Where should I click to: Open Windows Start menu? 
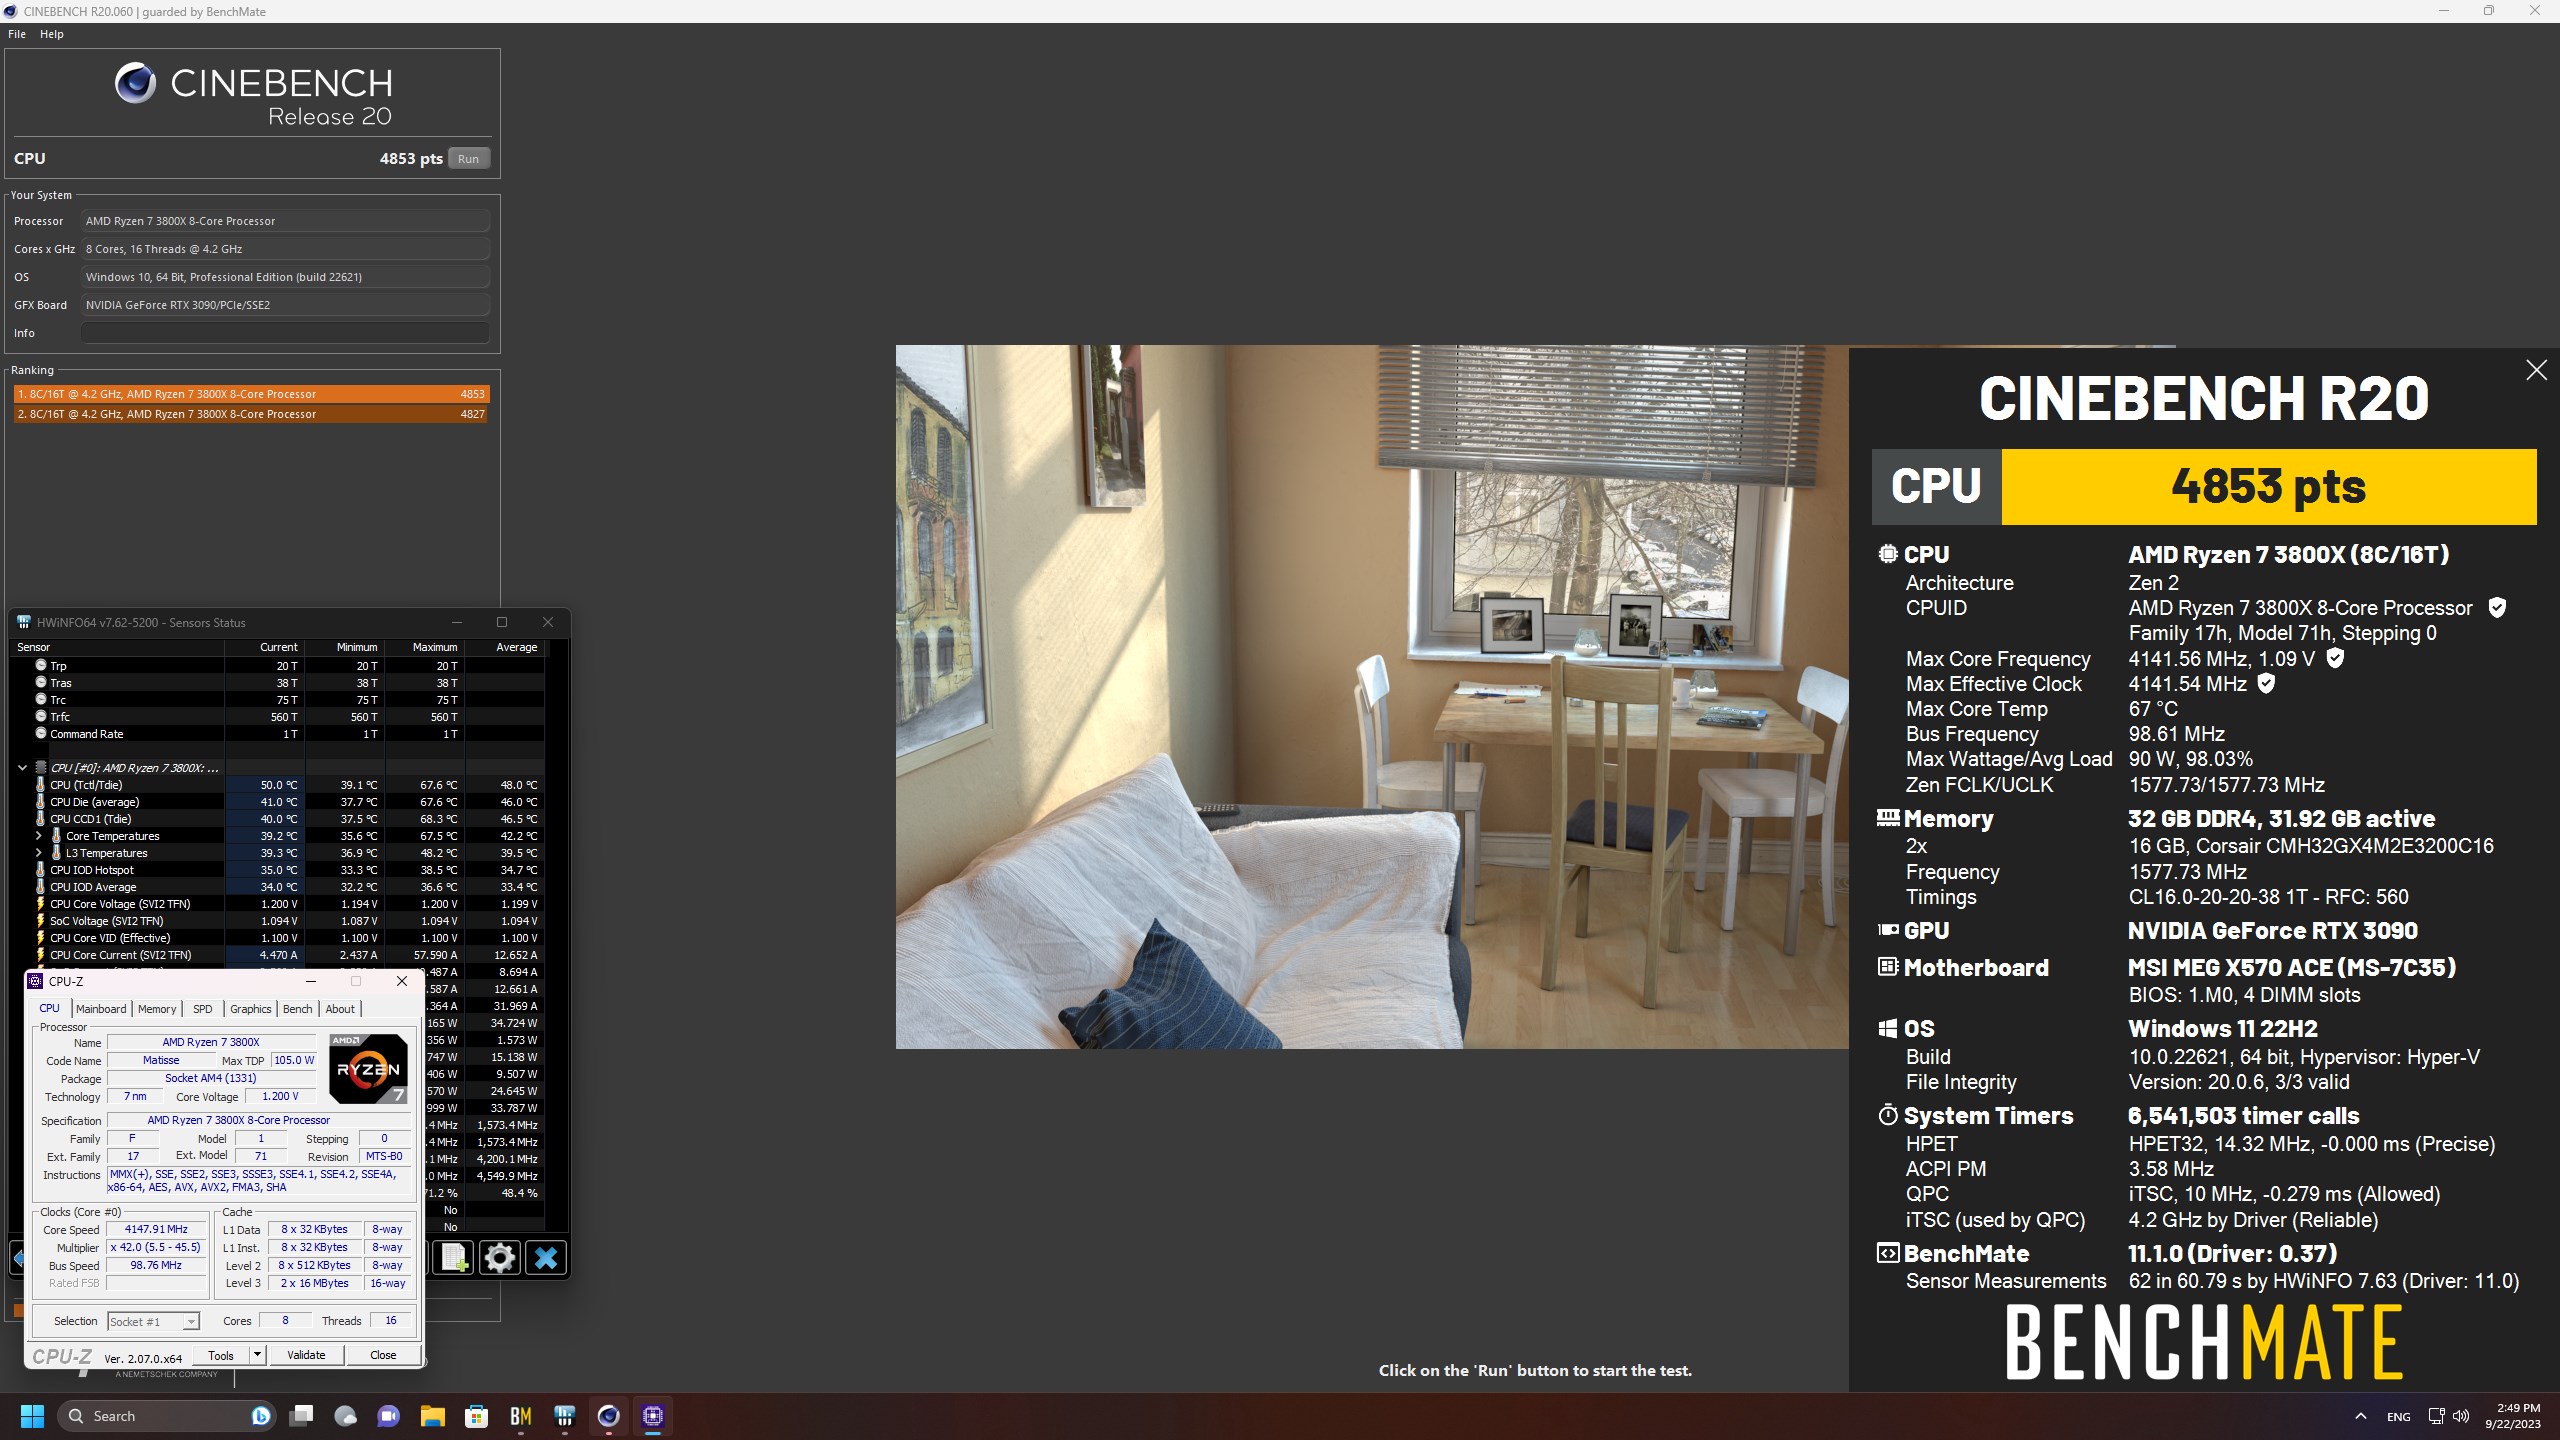[x=32, y=1416]
